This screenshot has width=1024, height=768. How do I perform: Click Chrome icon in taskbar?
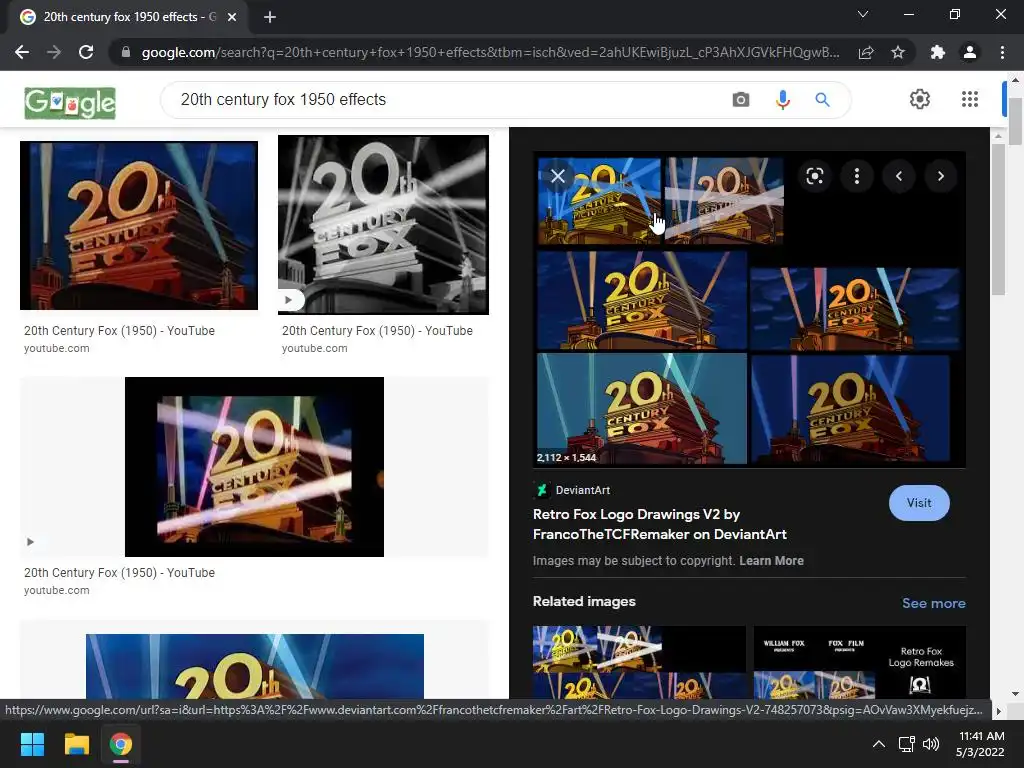121,744
